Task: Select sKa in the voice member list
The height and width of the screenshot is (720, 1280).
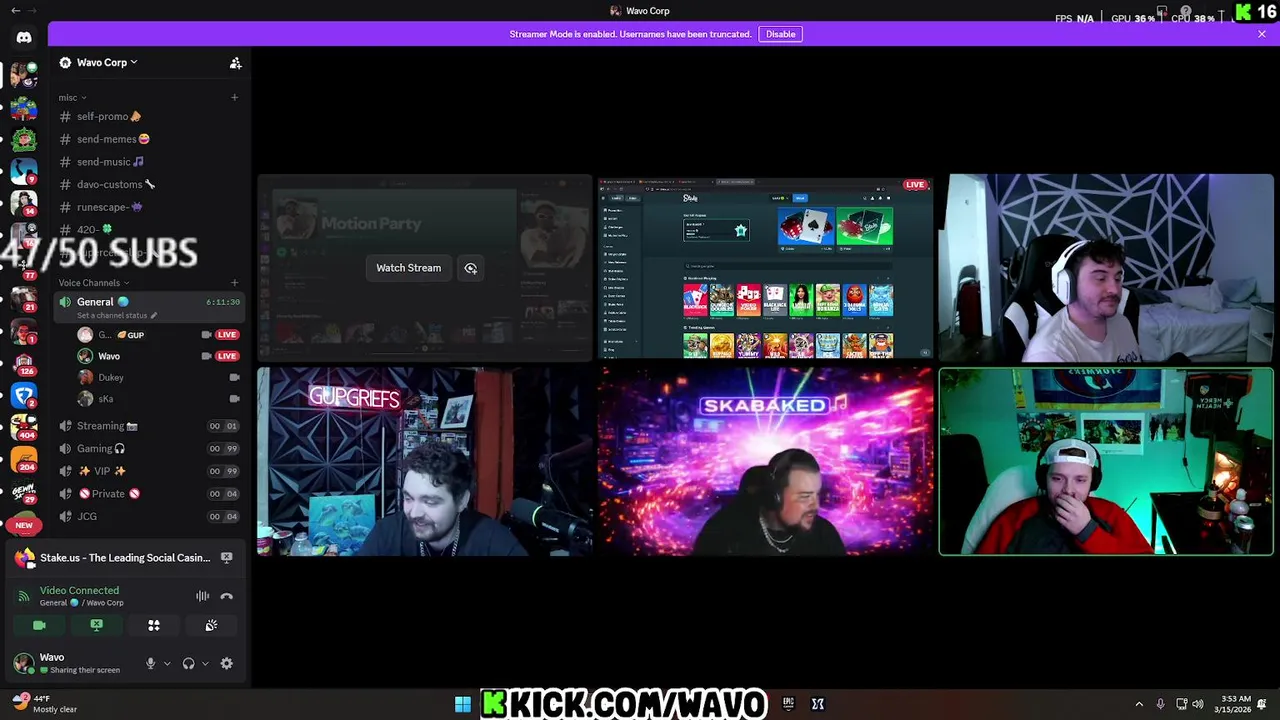Action: point(158,399)
